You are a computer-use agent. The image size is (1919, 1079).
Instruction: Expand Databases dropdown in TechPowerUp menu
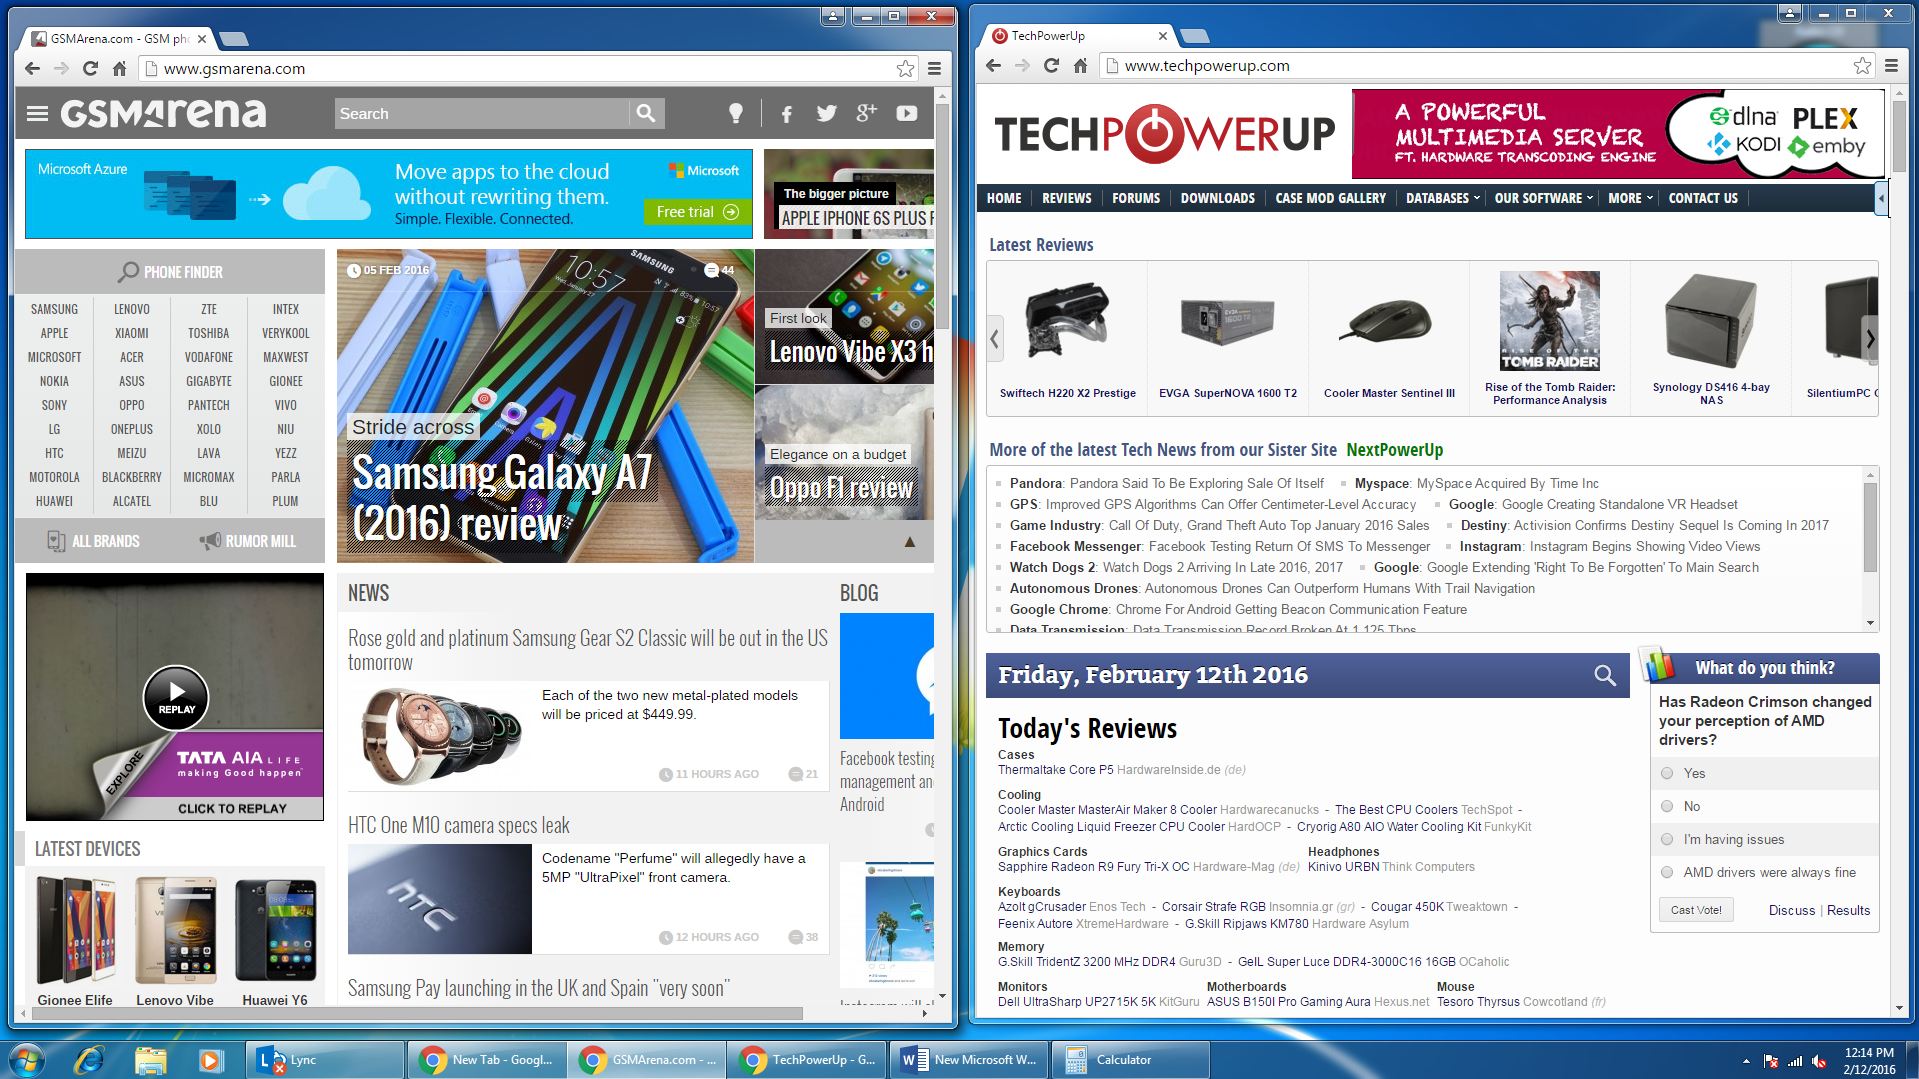(1442, 198)
